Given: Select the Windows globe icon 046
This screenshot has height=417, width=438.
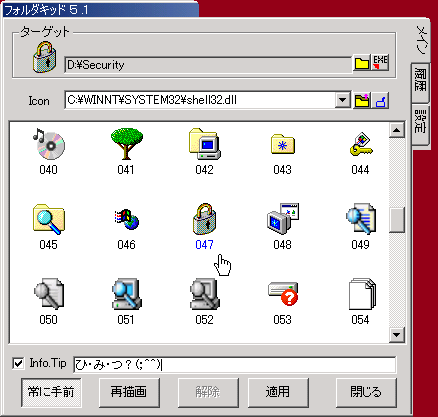Looking at the screenshot, I should pos(127,219).
